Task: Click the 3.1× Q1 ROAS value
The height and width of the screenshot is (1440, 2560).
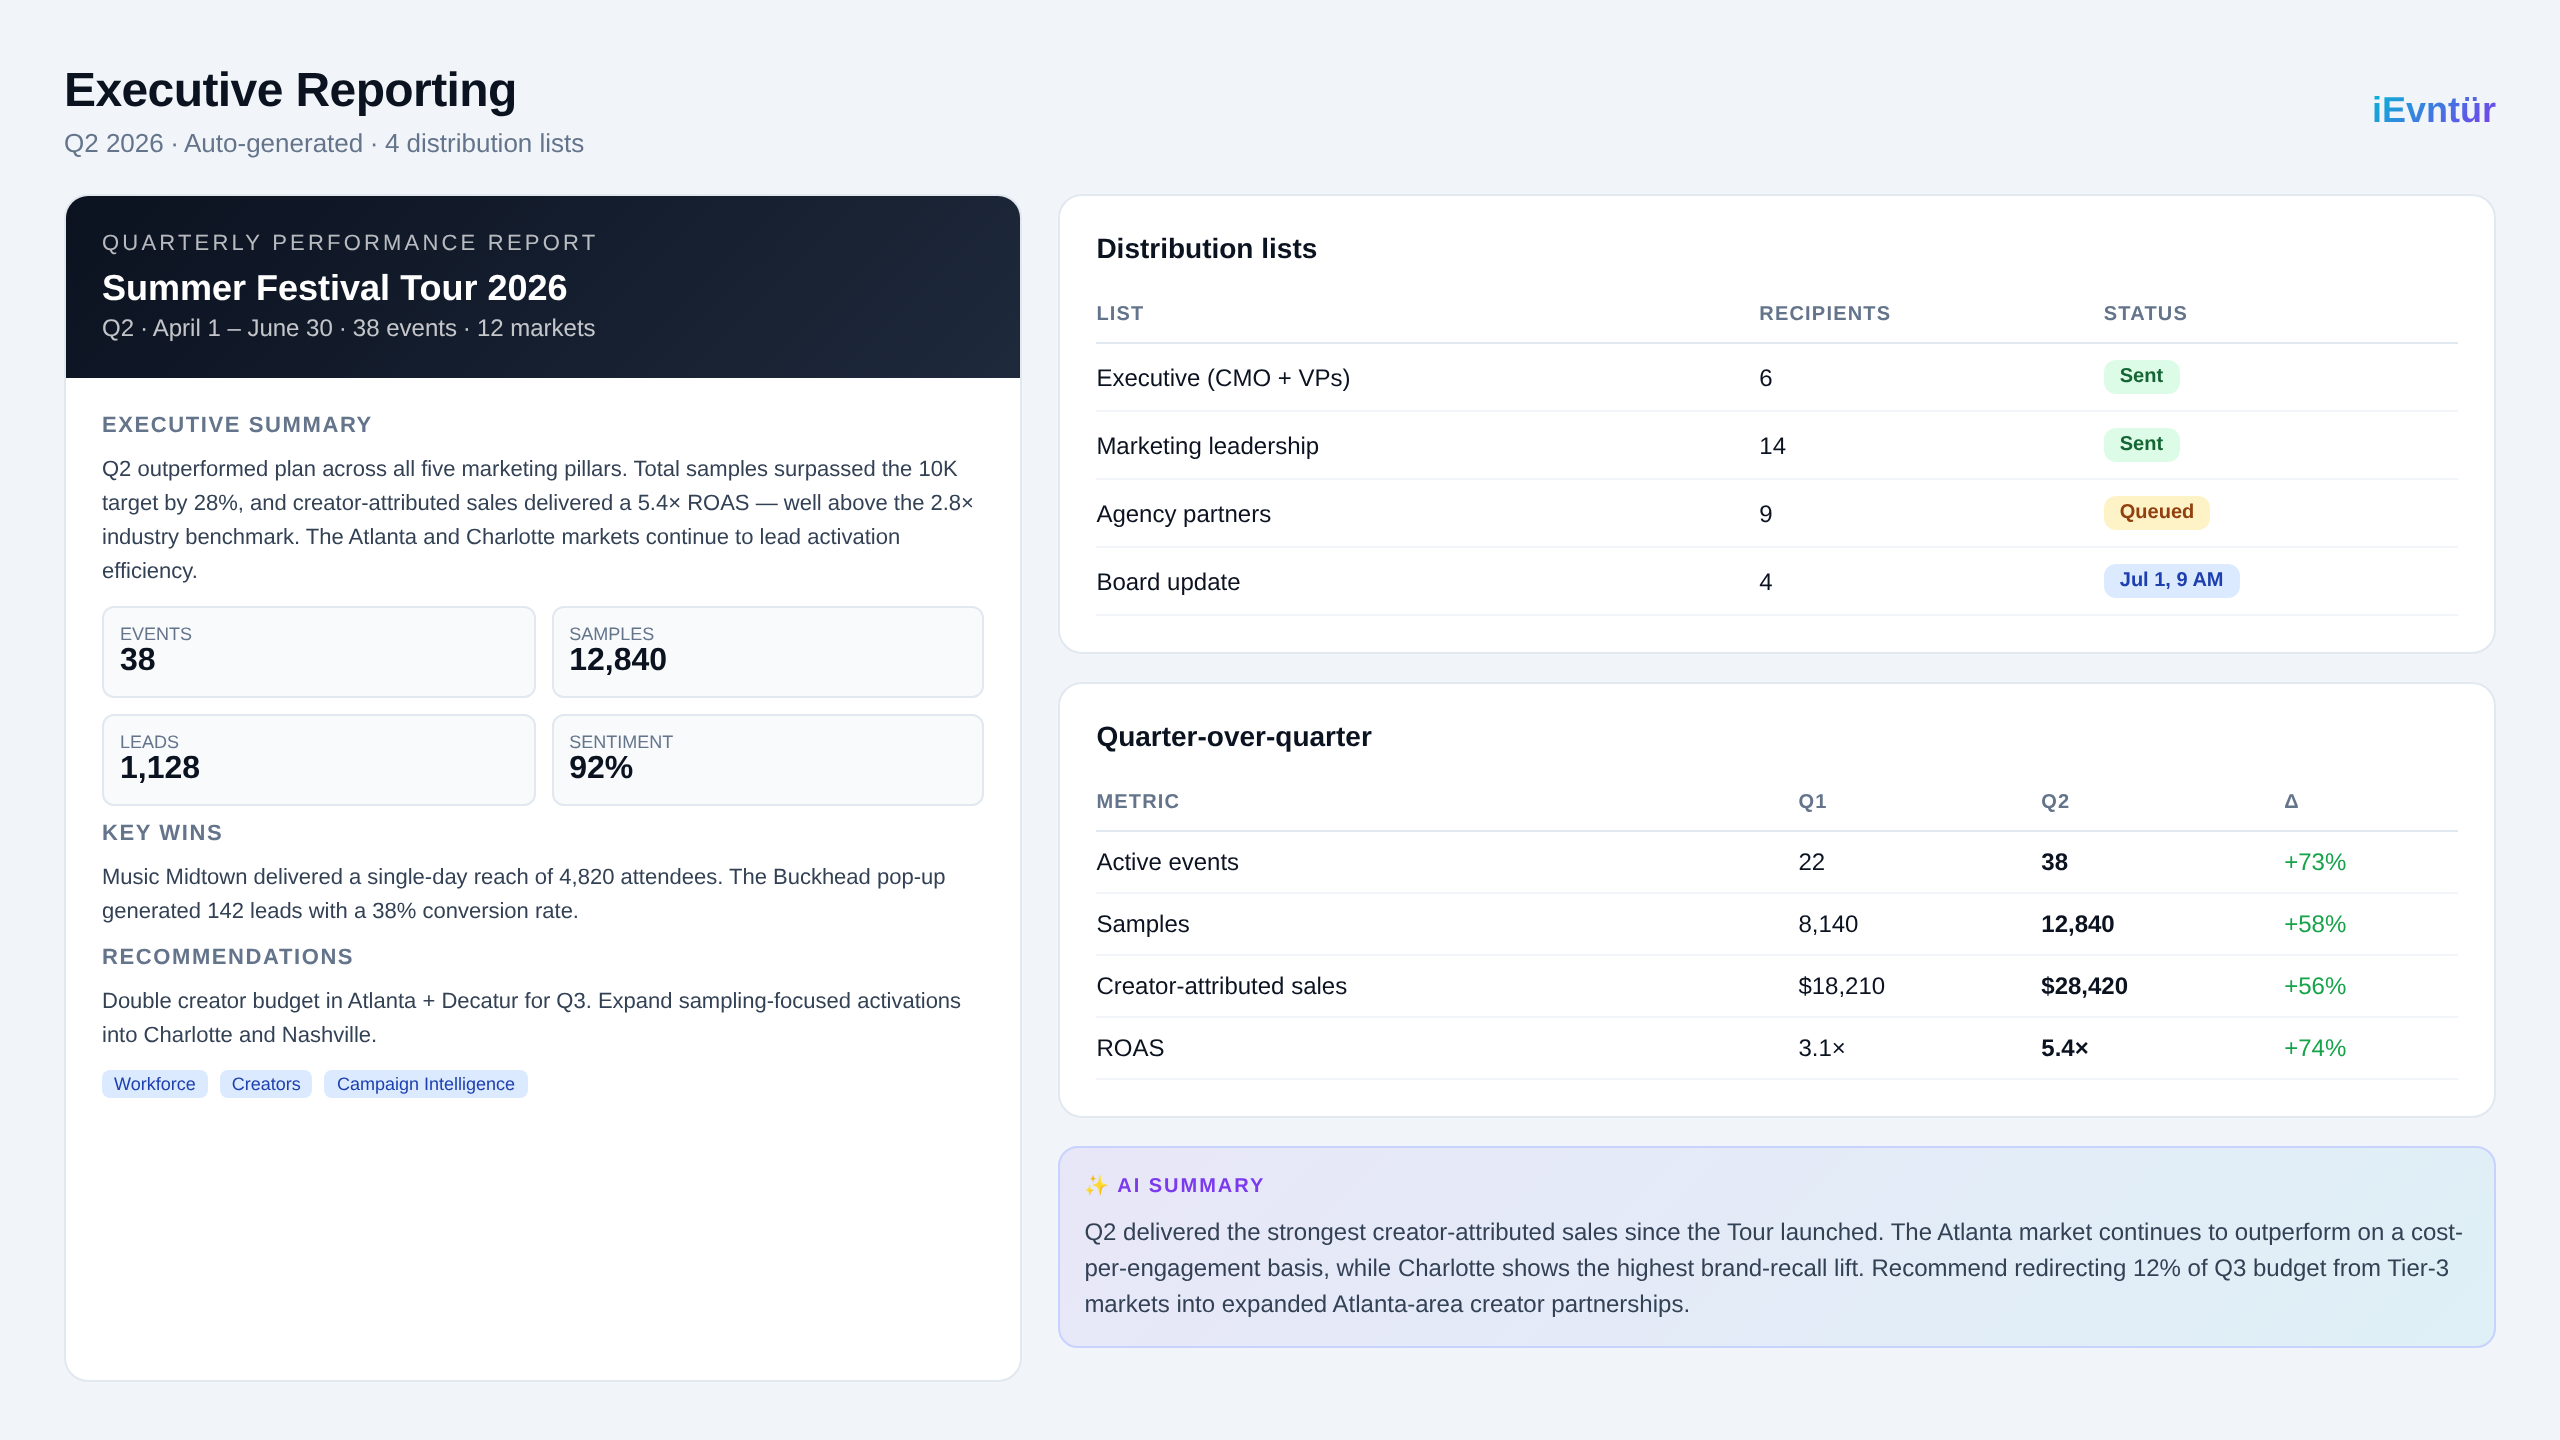Action: tap(1822, 1048)
